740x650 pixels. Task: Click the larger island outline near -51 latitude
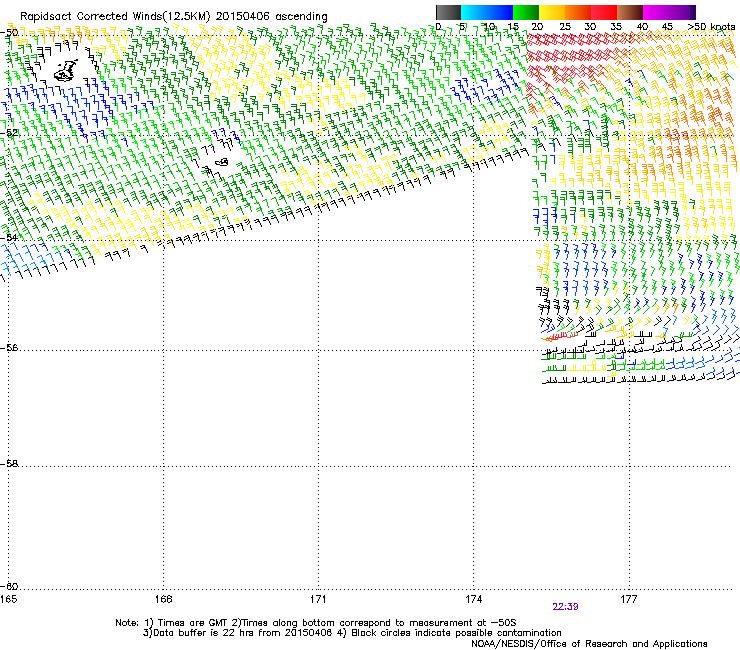66,71
